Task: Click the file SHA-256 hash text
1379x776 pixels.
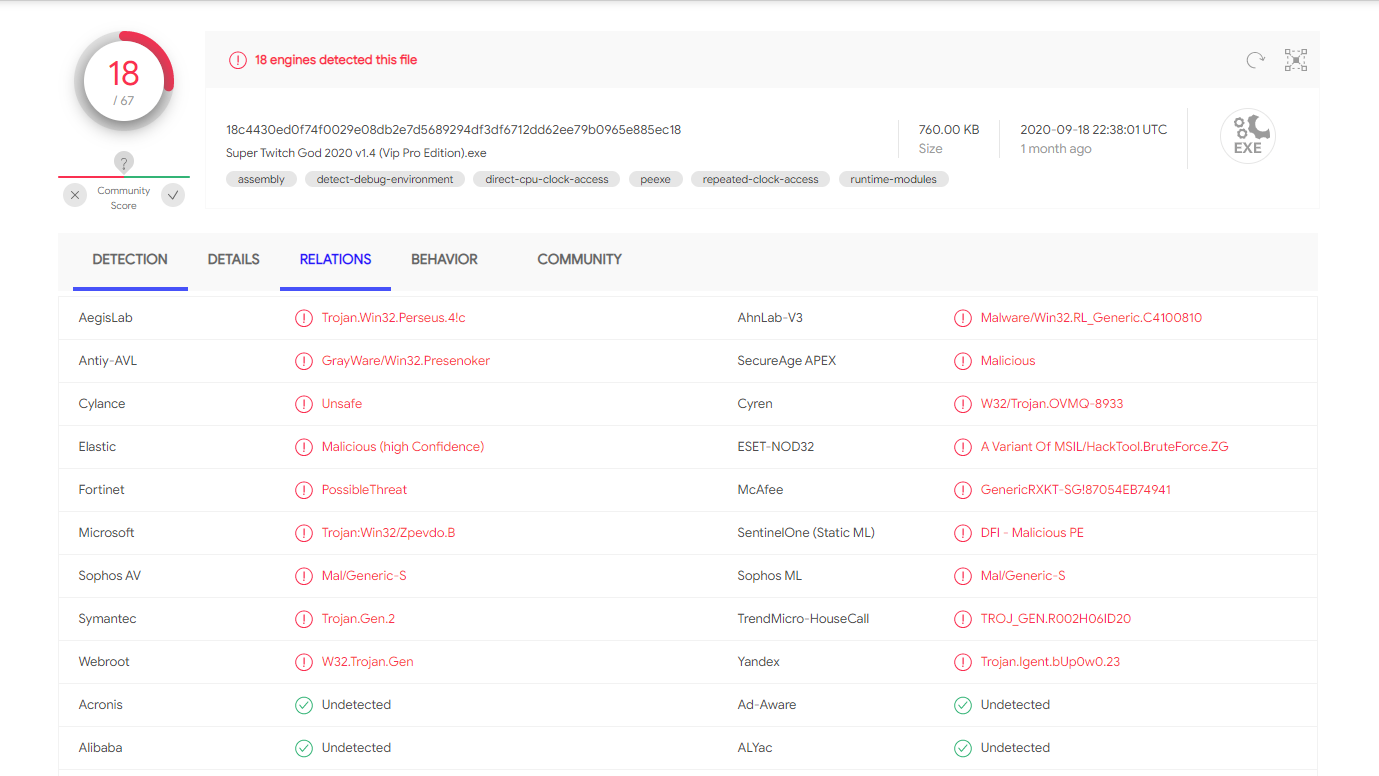Action: click(x=453, y=129)
